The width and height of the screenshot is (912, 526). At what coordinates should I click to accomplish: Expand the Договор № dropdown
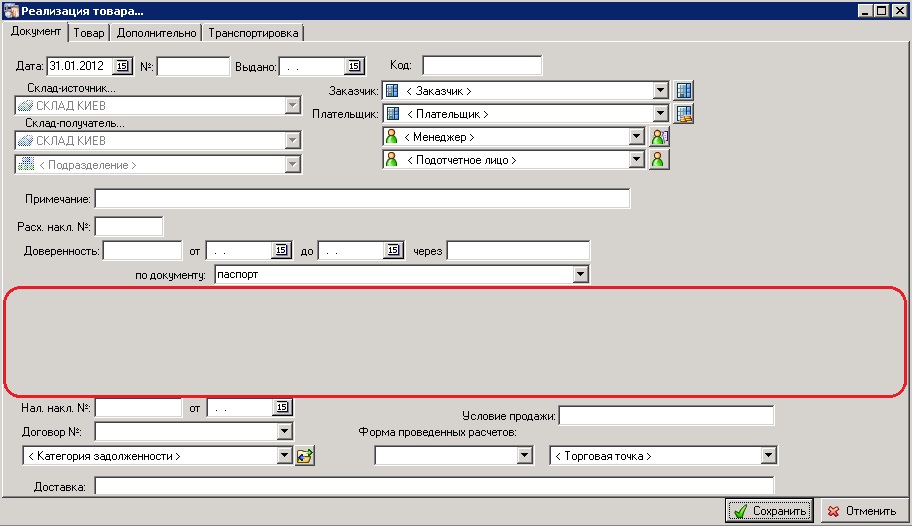[285, 432]
